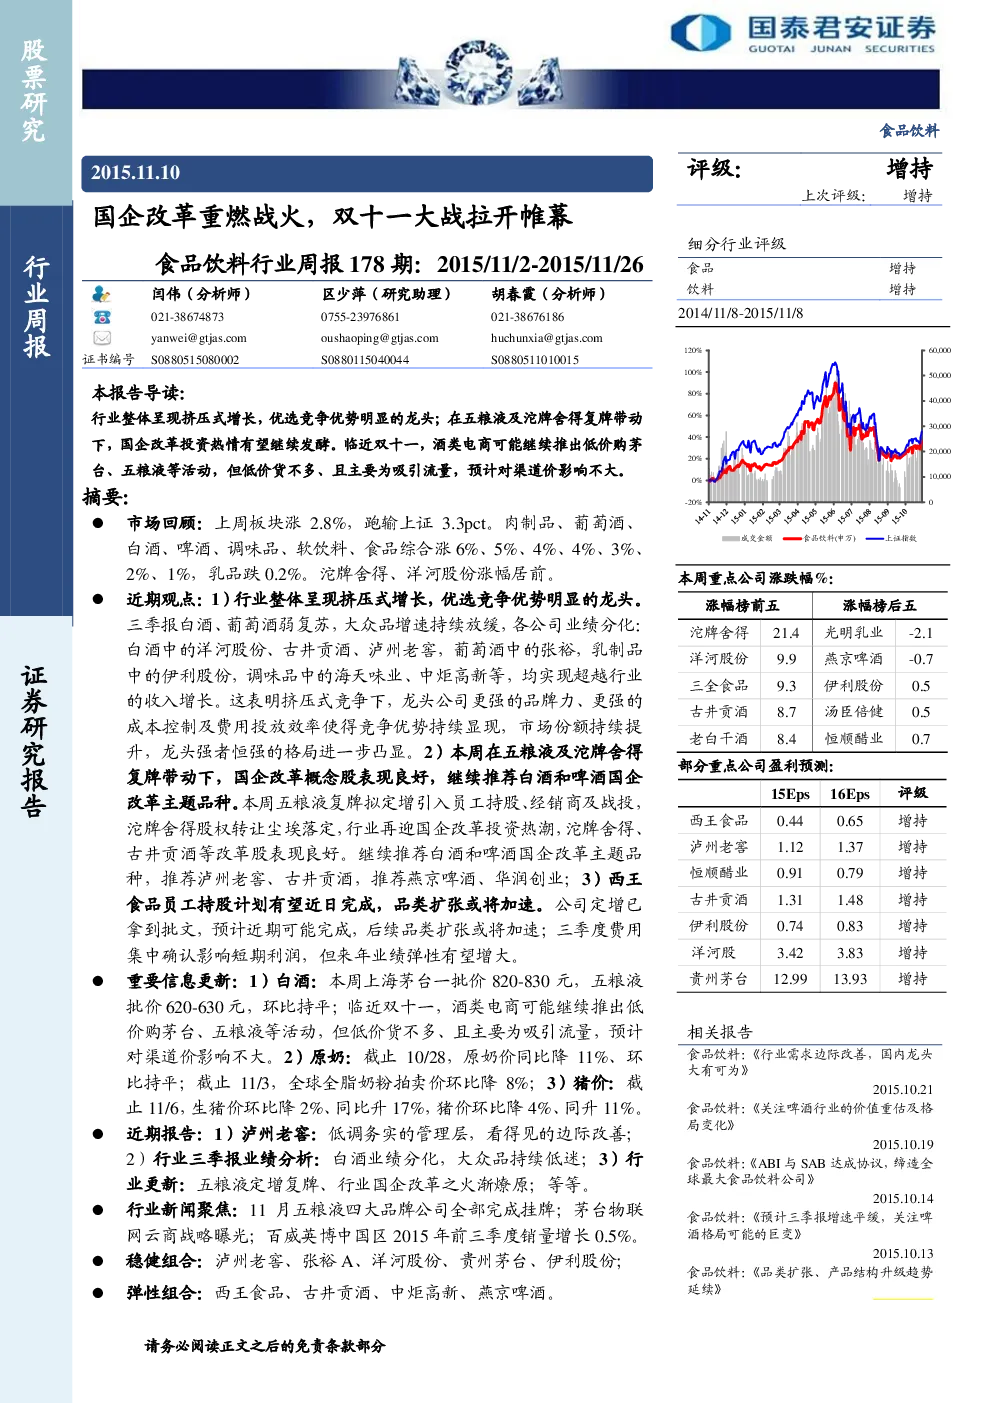
Task: Click the 西王食品 earnings forecast row
Action: point(812,820)
